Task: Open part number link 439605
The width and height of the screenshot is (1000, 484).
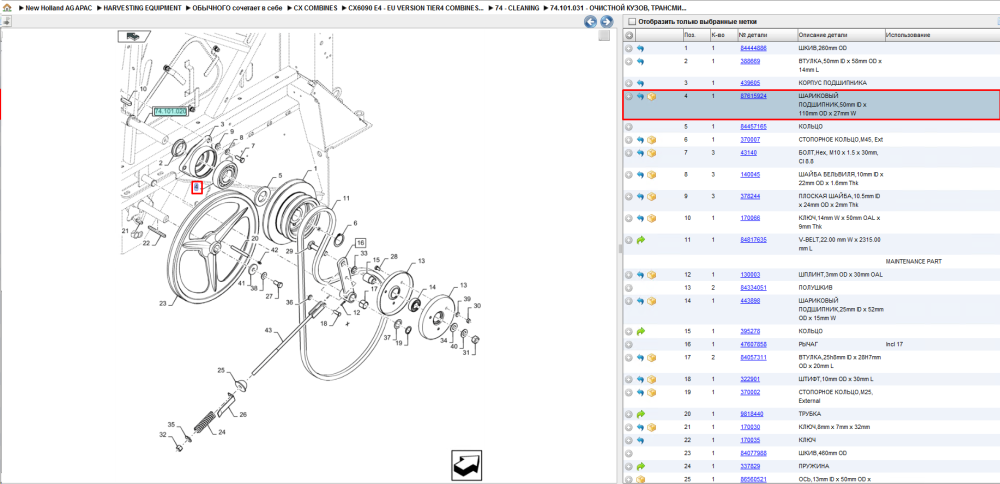Action: point(750,83)
